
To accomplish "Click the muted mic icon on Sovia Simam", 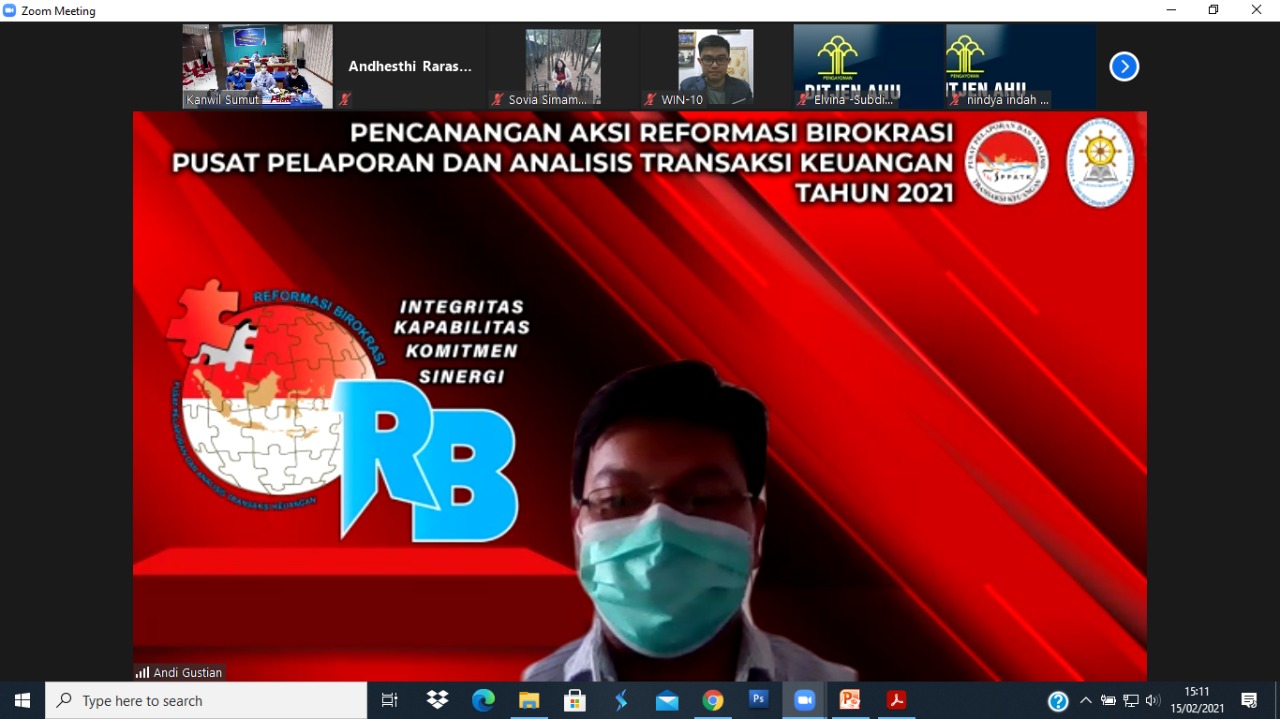I will tap(497, 100).
